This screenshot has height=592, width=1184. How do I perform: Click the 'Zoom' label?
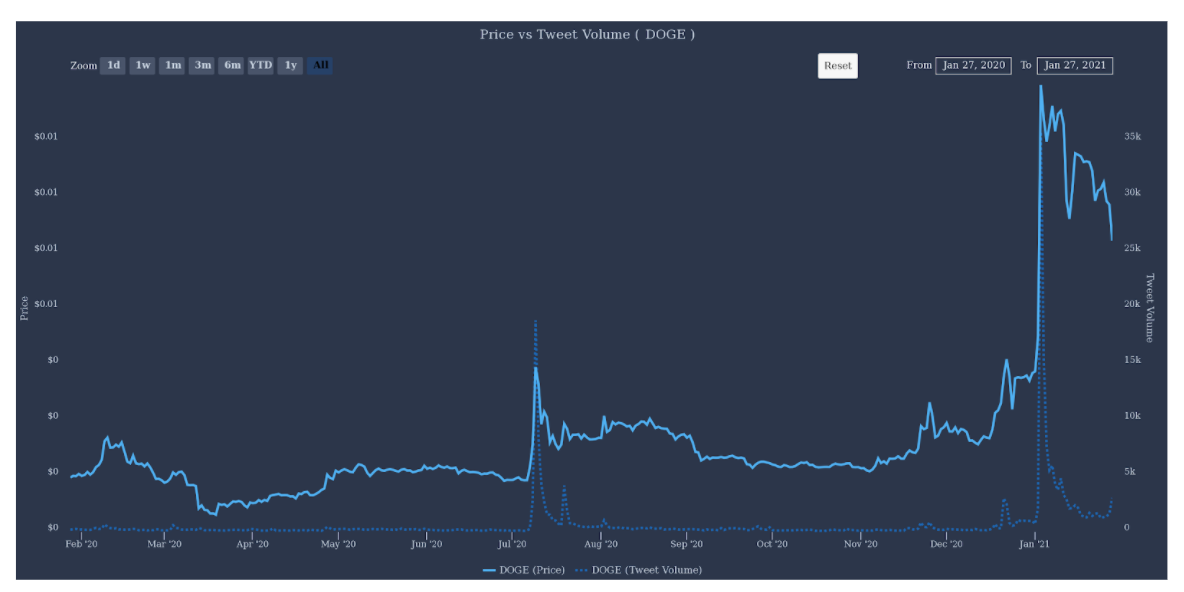click(x=84, y=66)
